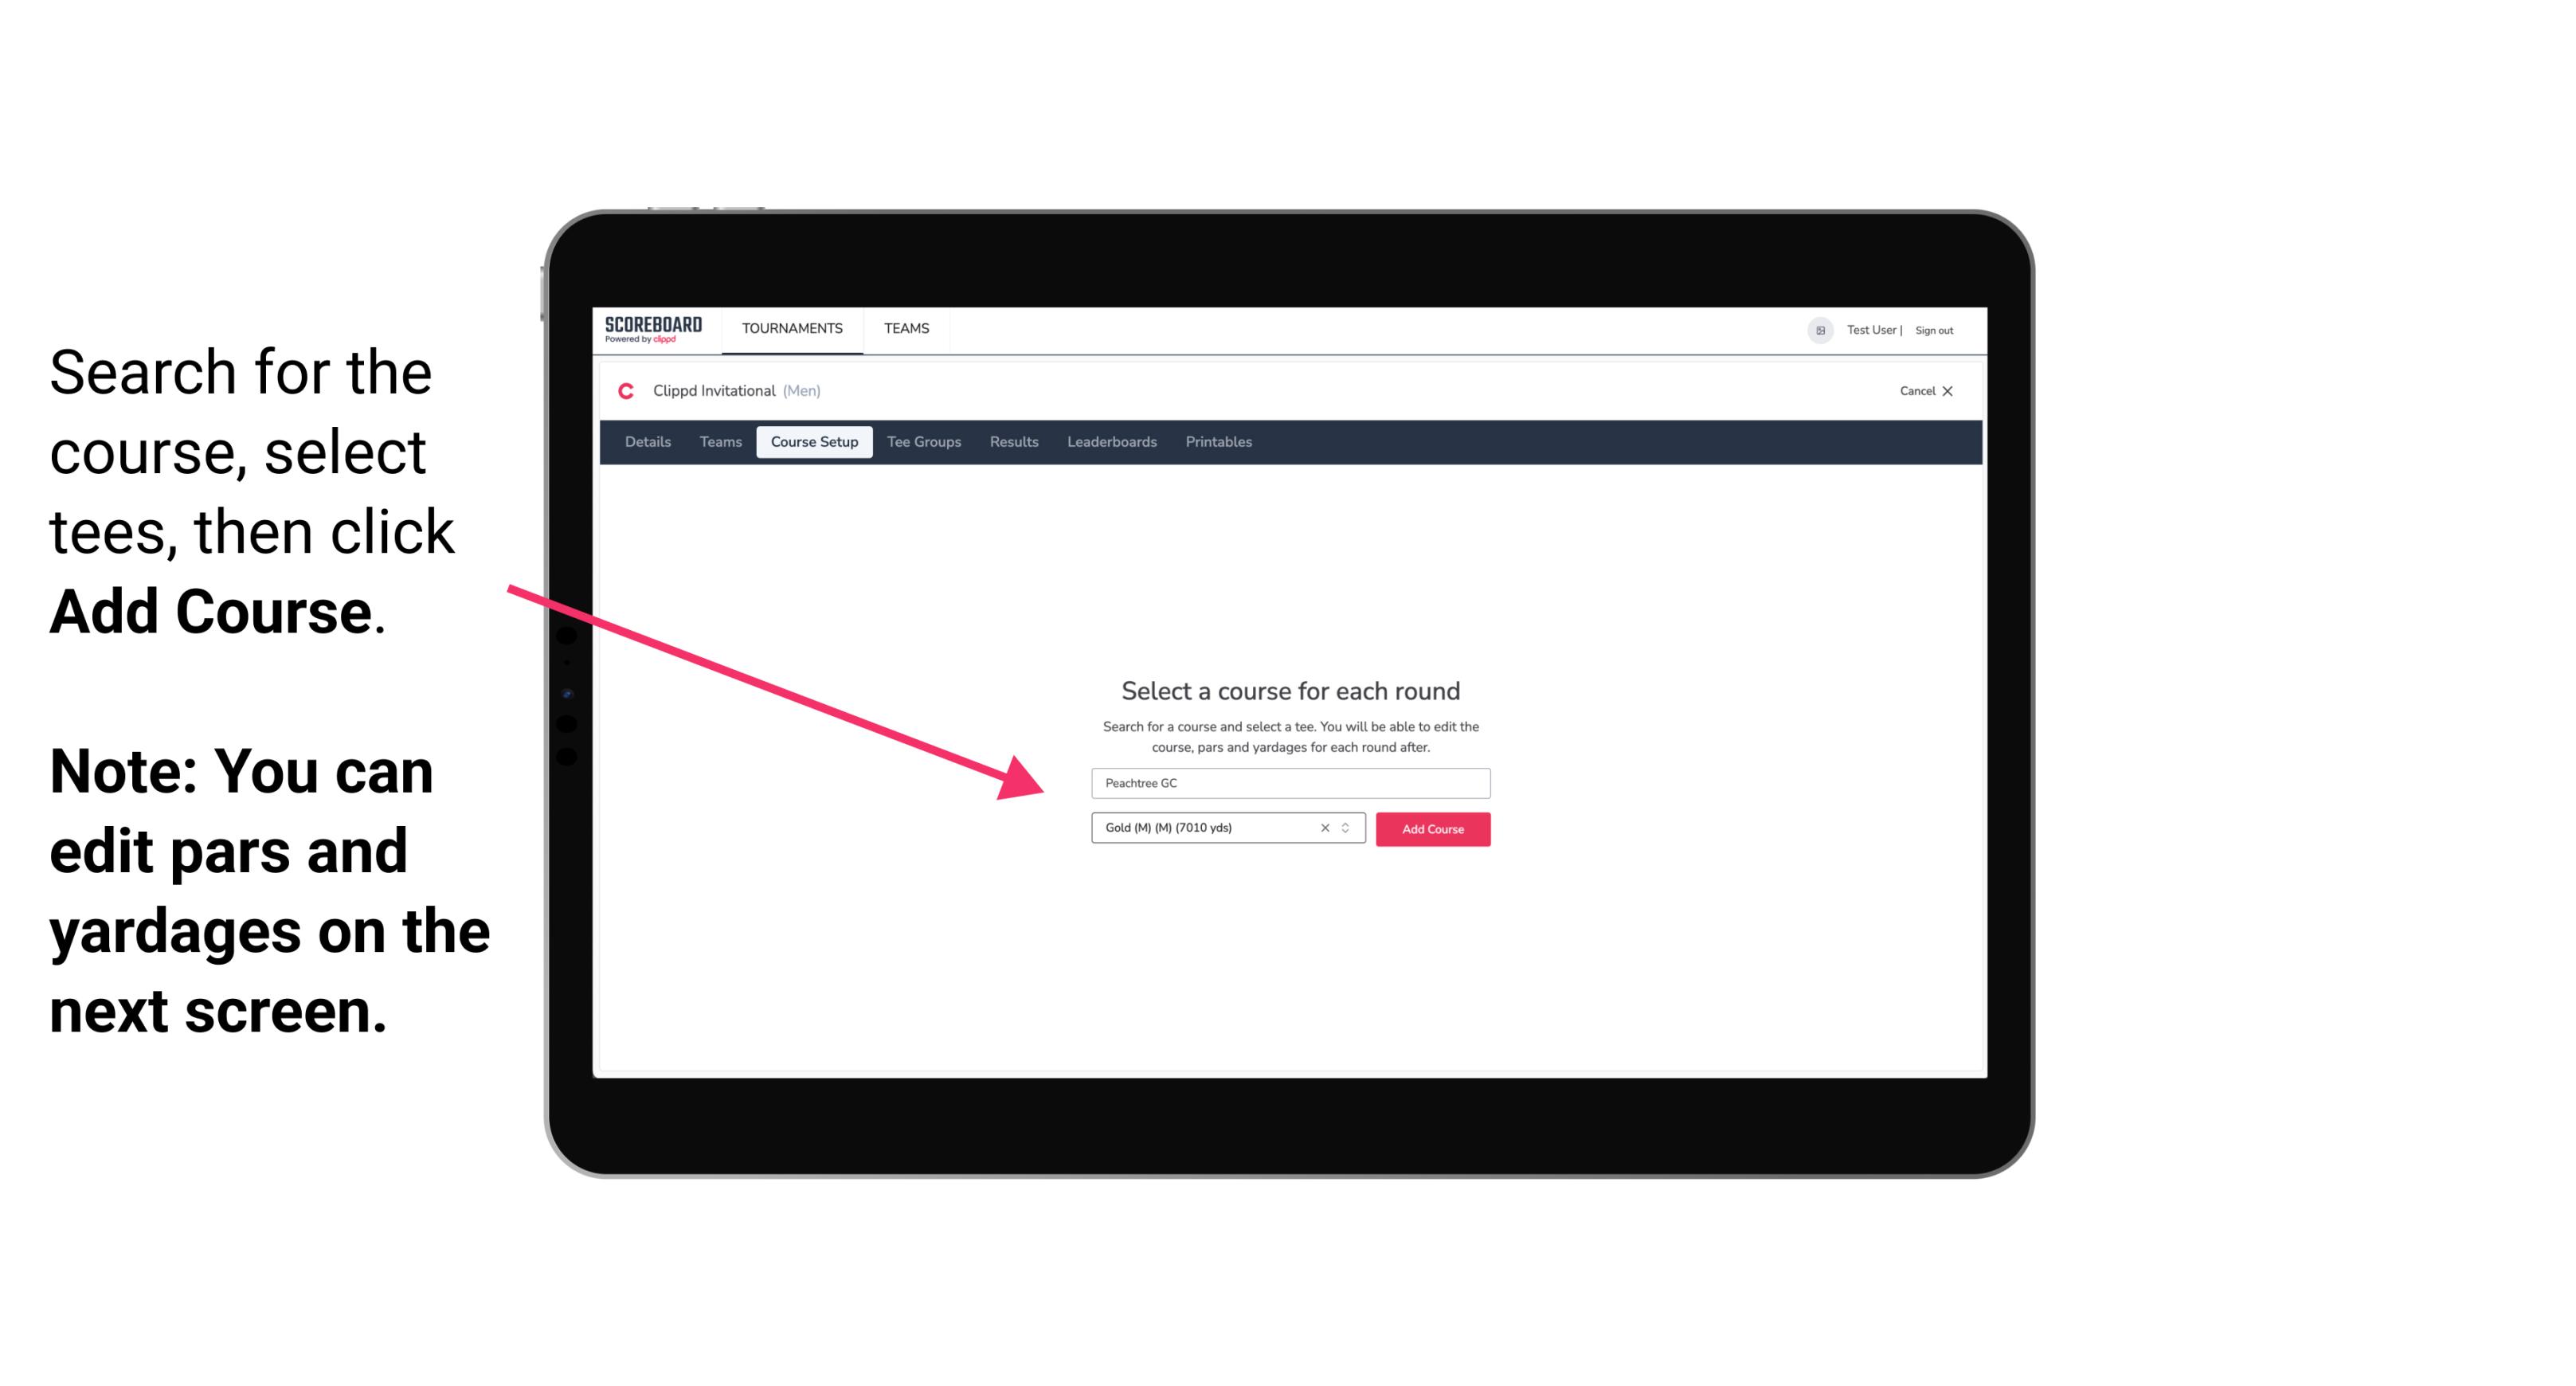Open the Teams menu item
The width and height of the screenshot is (2576, 1386).
click(x=904, y=327)
